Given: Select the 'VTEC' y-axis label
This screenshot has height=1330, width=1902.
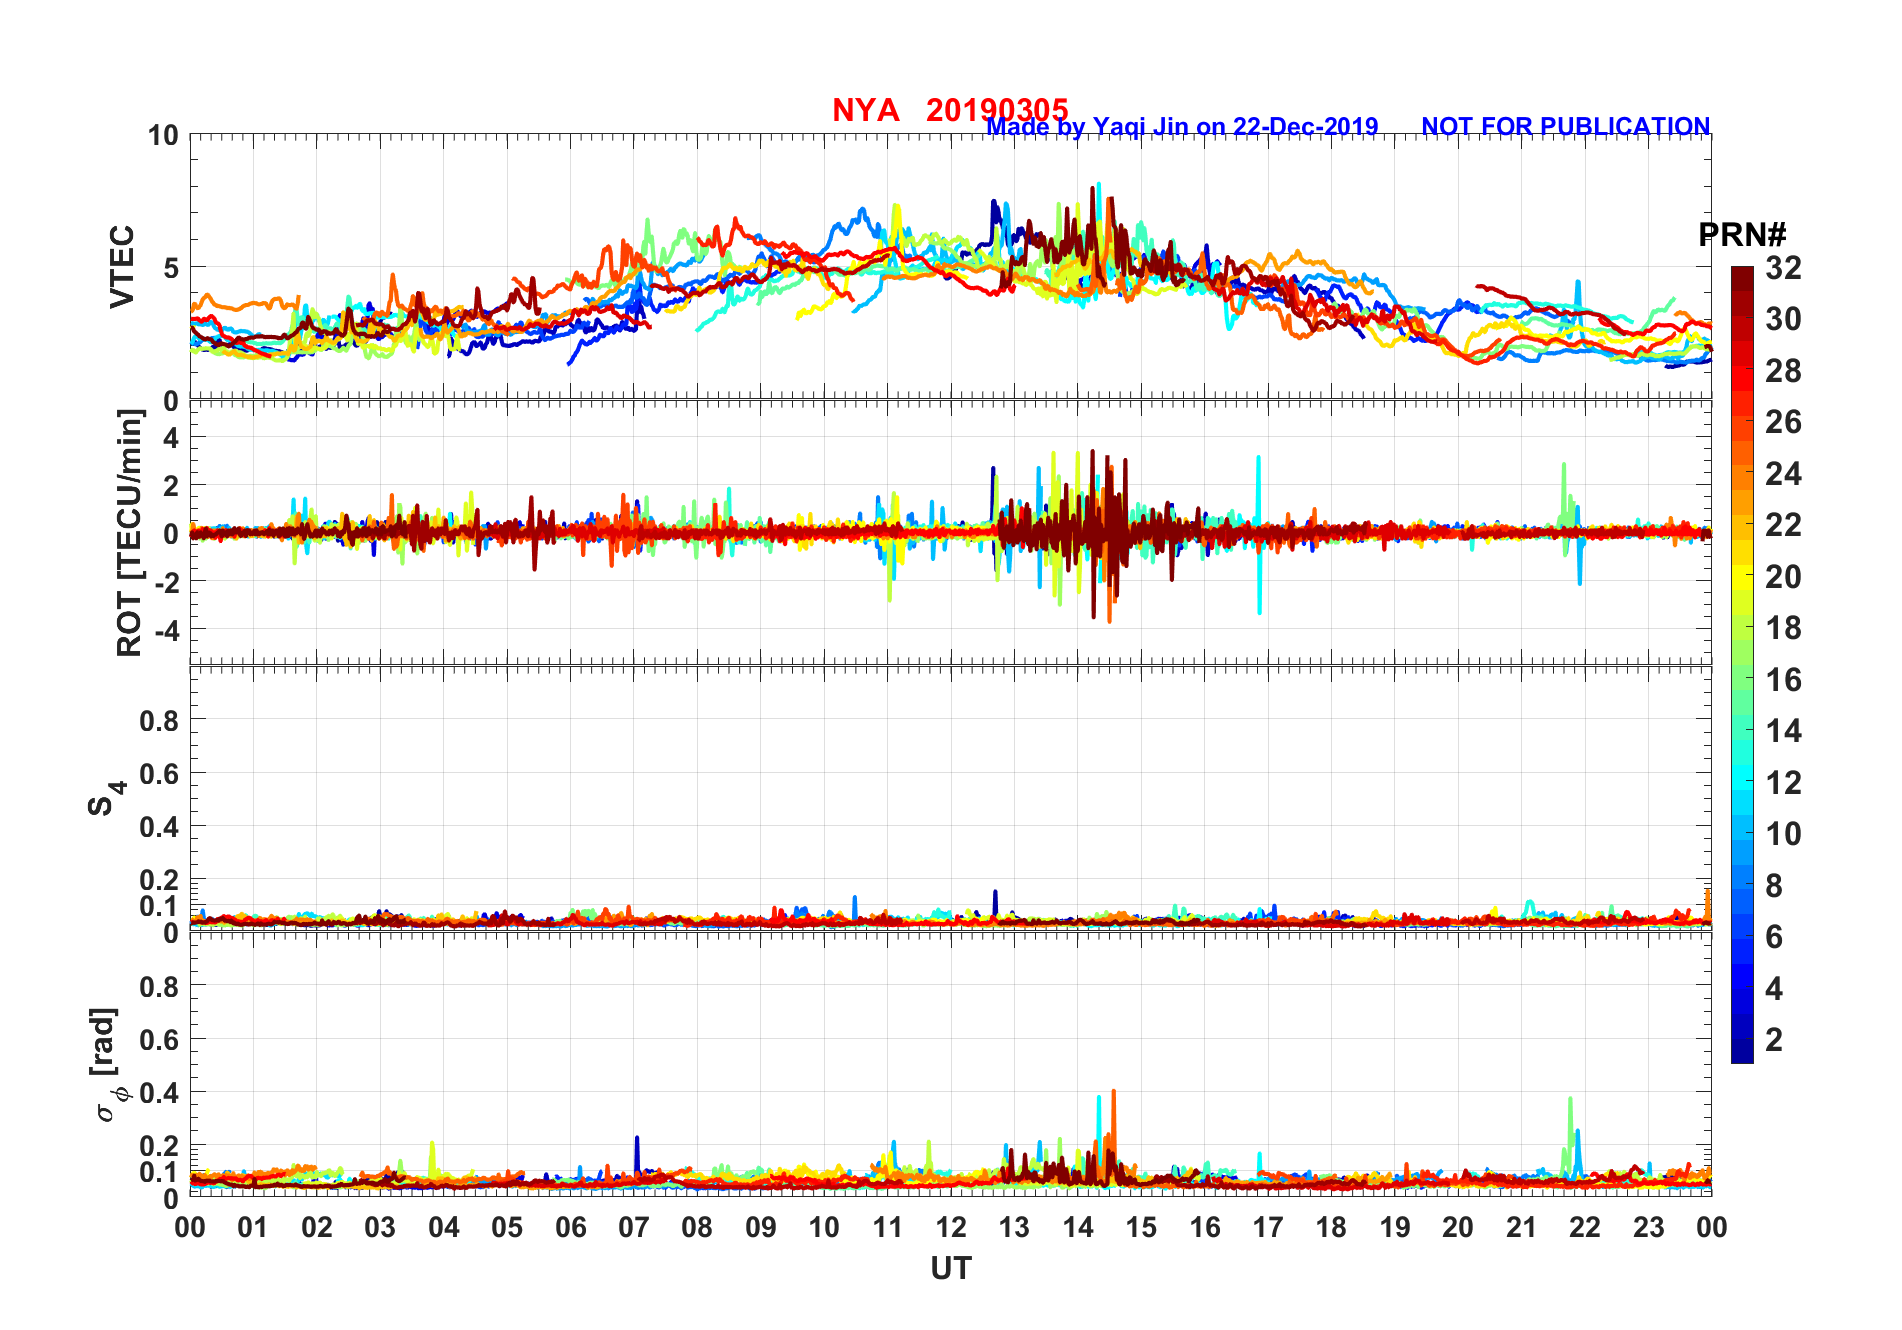Looking at the screenshot, I should click(x=121, y=267).
